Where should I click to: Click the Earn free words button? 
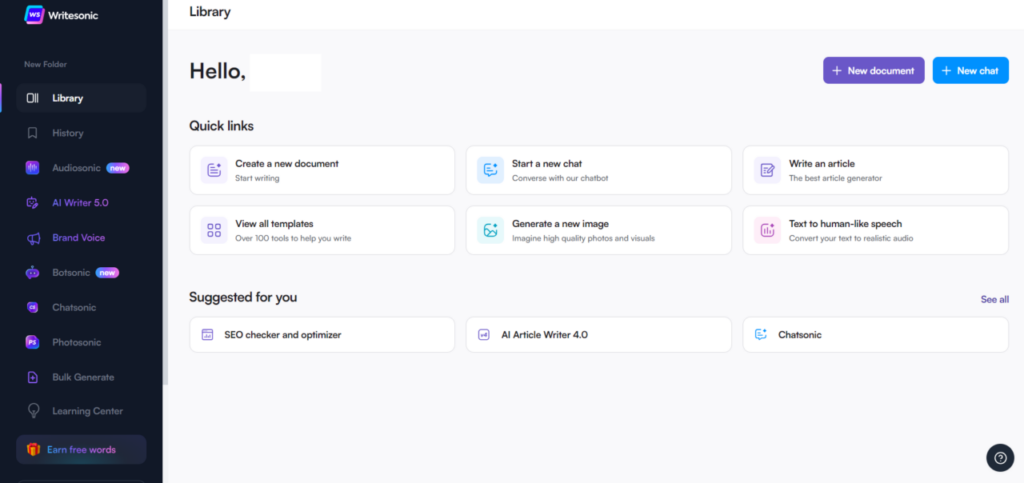(81, 450)
